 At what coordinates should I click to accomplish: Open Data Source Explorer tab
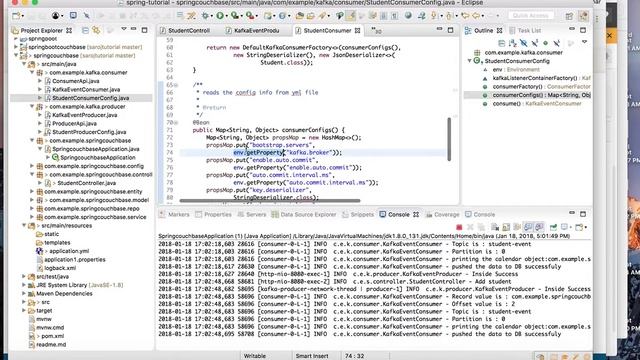pos(304,214)
